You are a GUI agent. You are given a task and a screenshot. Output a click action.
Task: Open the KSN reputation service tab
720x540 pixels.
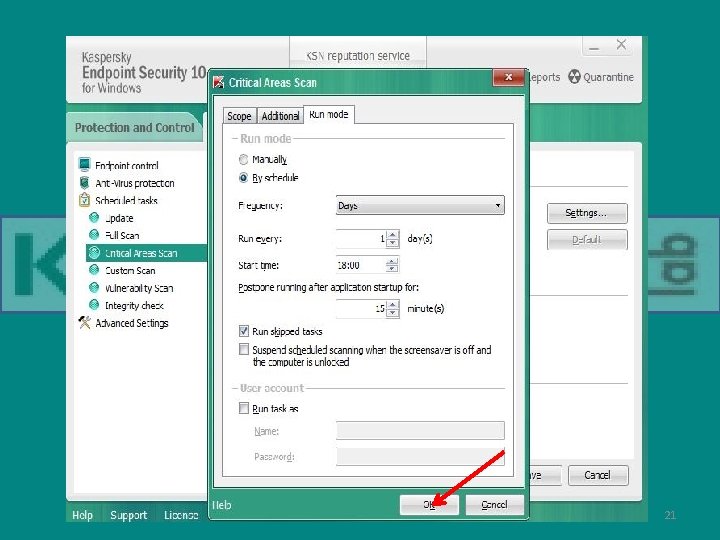click(358, 56)
